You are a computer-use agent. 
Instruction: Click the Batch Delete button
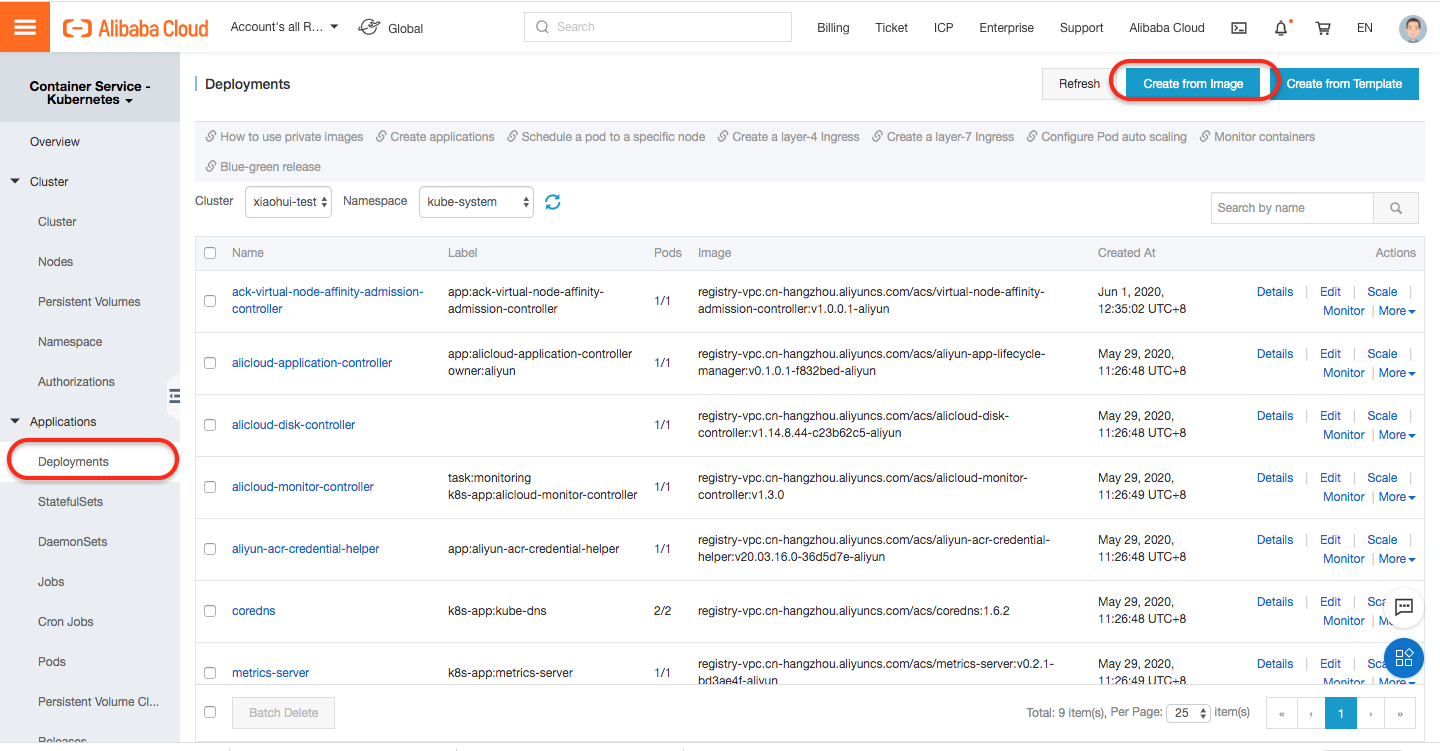pyautogui.click(x=284, y=713)
